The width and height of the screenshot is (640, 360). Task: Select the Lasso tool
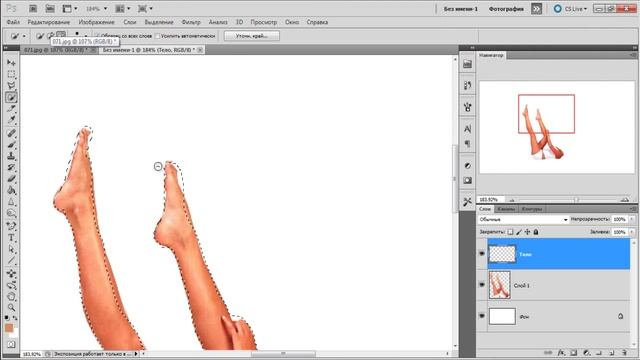pyautogui.click(x=11, y=86)
